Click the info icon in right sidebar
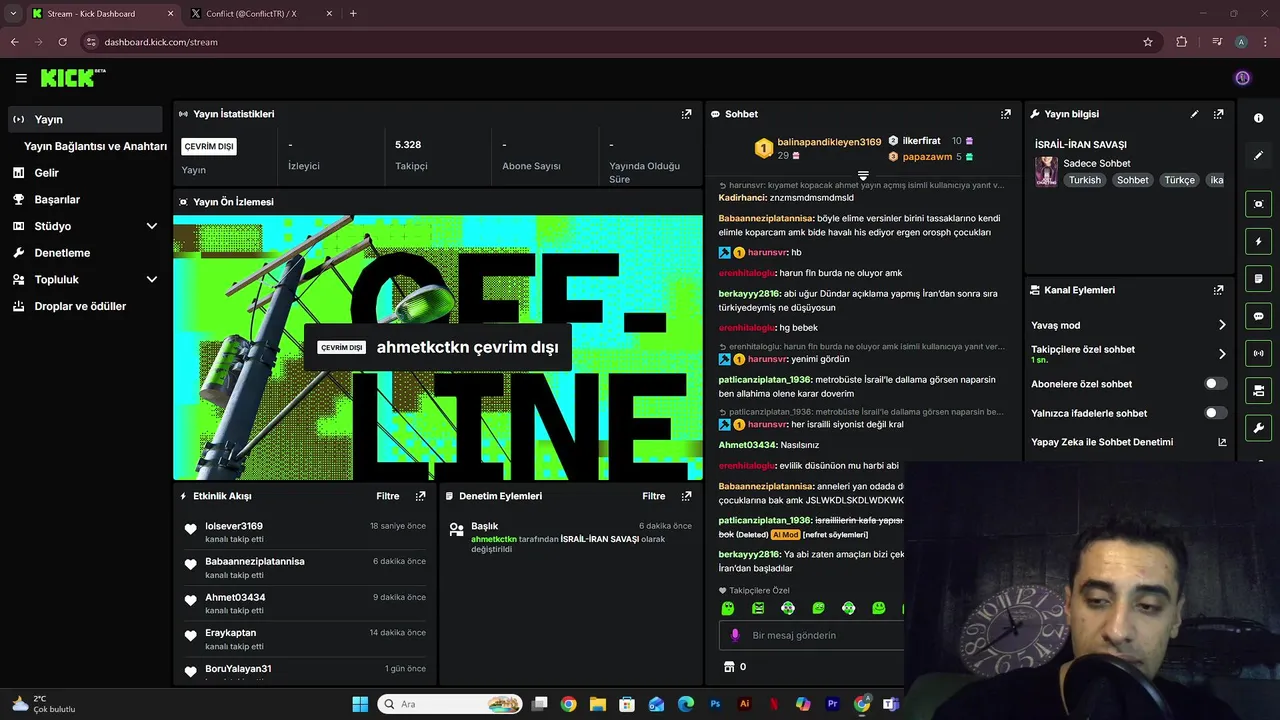 [x=1258, y=118]
